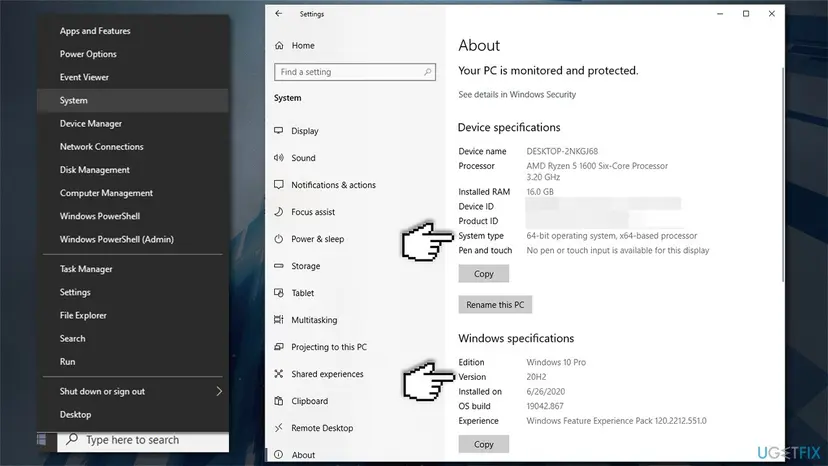Click the Find a setting search box
828x466 pixels.
pyautogui.click(x=354, y=72)
